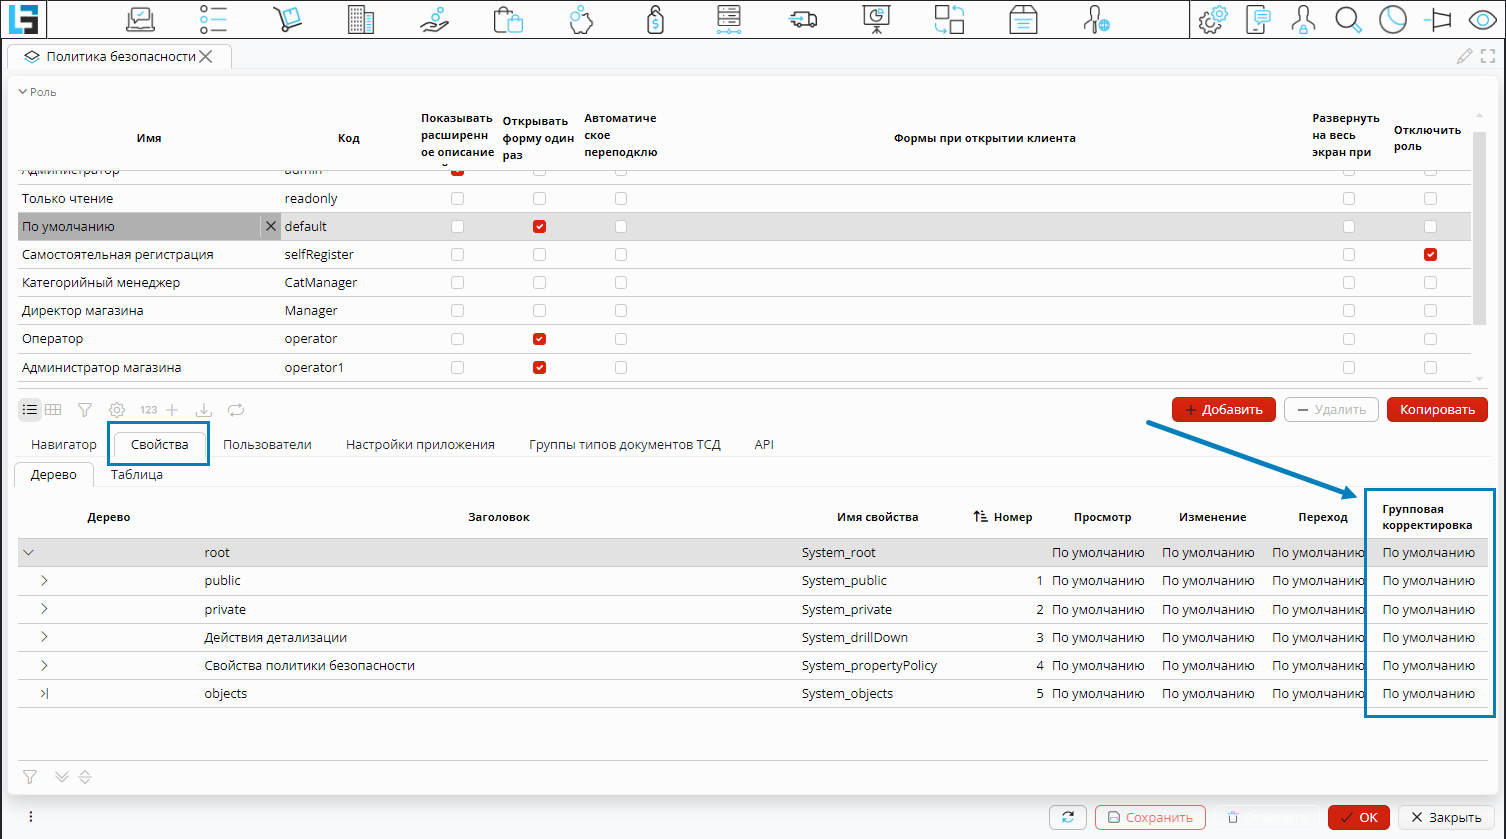
Task: Click the red 'Добавить' button
Action: click(x=1223, y=410)
